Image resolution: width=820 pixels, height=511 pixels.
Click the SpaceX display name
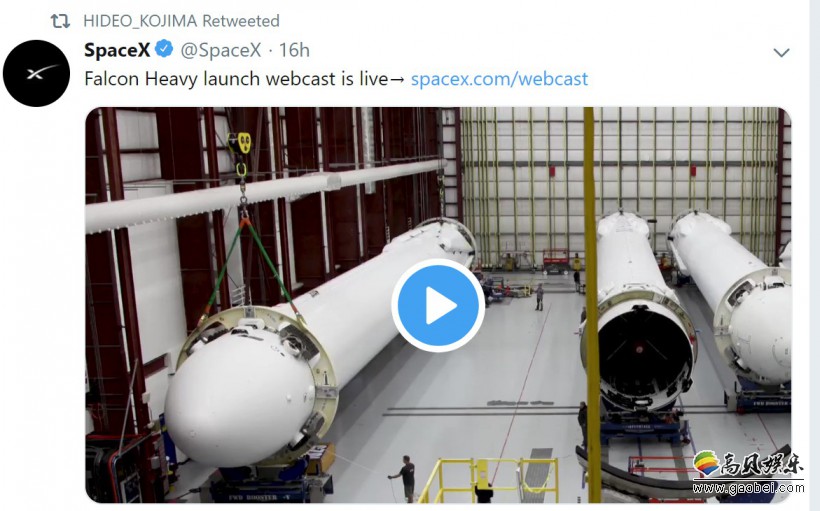click(x=117, y=50)
